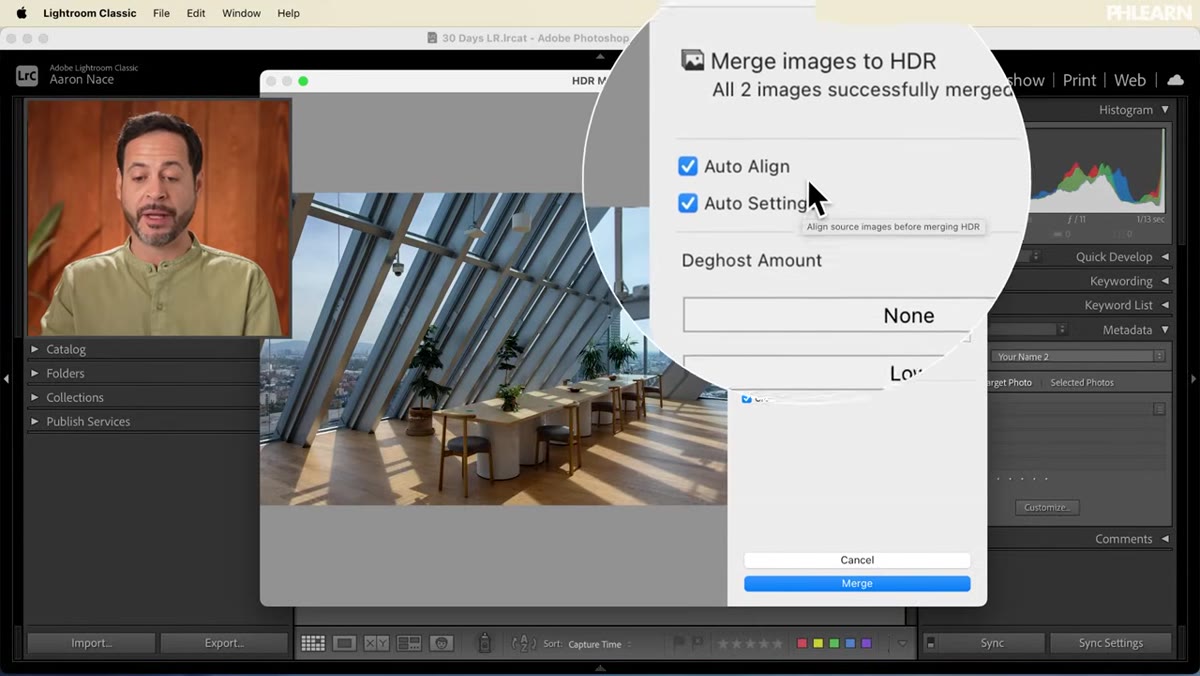Uncheck the Auto Settings checkbox
This screenshot has height=676, width=1200.
point(687,203)
